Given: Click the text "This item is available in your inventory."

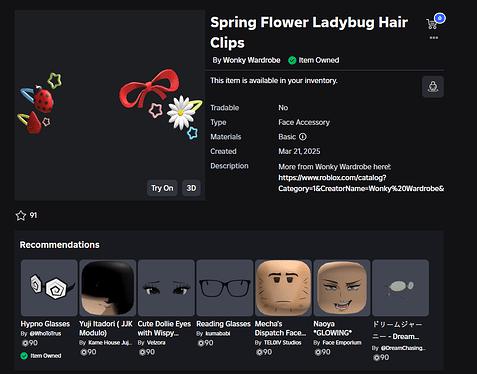Looking at the screenshot, I should tap(274, 81).
